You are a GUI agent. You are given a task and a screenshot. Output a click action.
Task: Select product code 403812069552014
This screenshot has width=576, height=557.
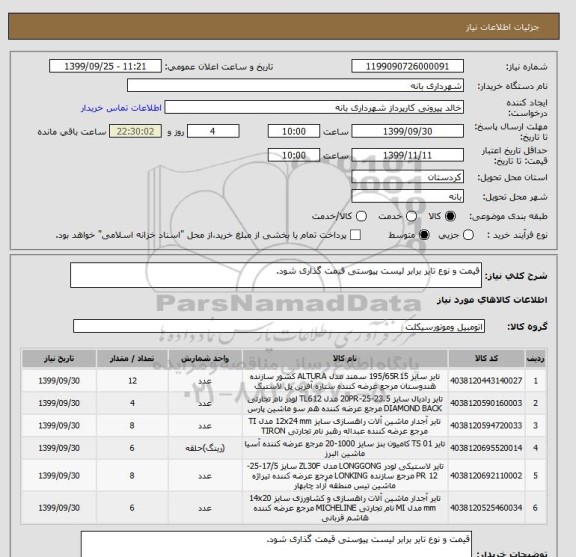click(x=486, y=448)
